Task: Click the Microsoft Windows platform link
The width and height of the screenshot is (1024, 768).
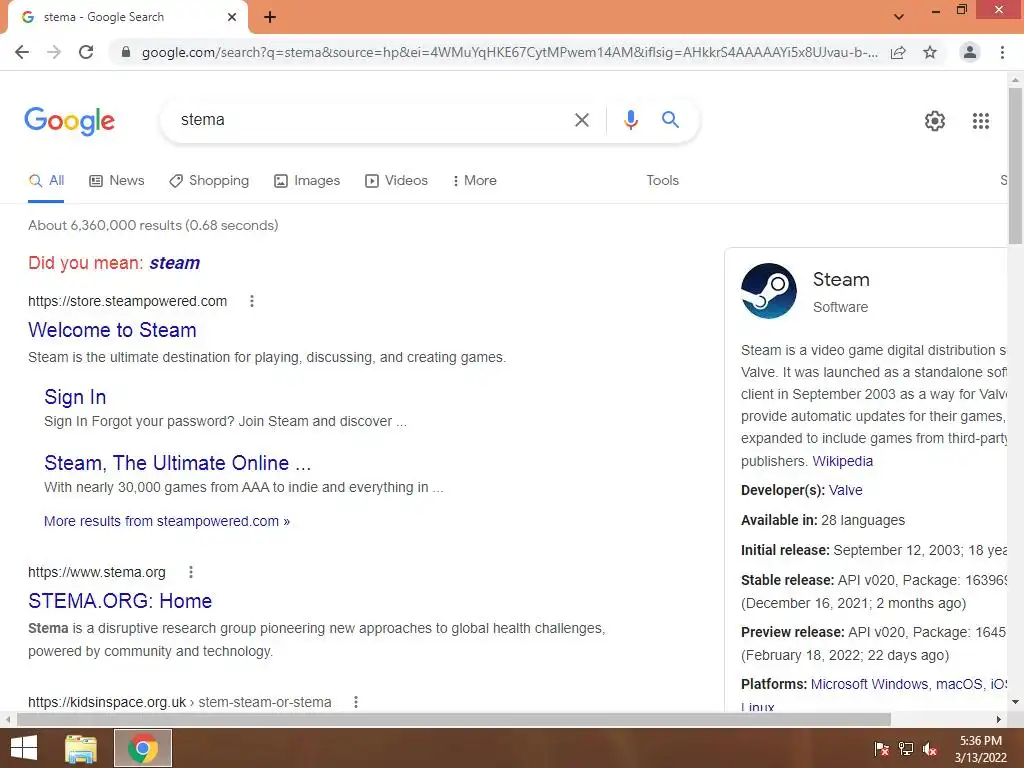Action: coord(869,684)
